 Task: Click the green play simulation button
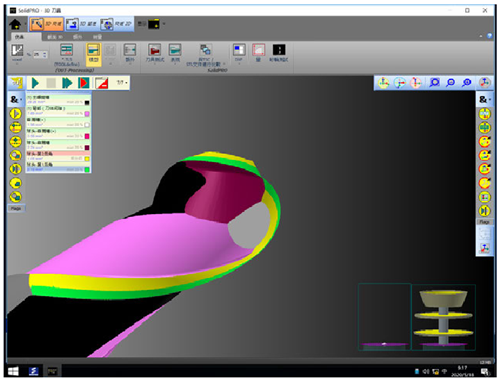point(35,83)
